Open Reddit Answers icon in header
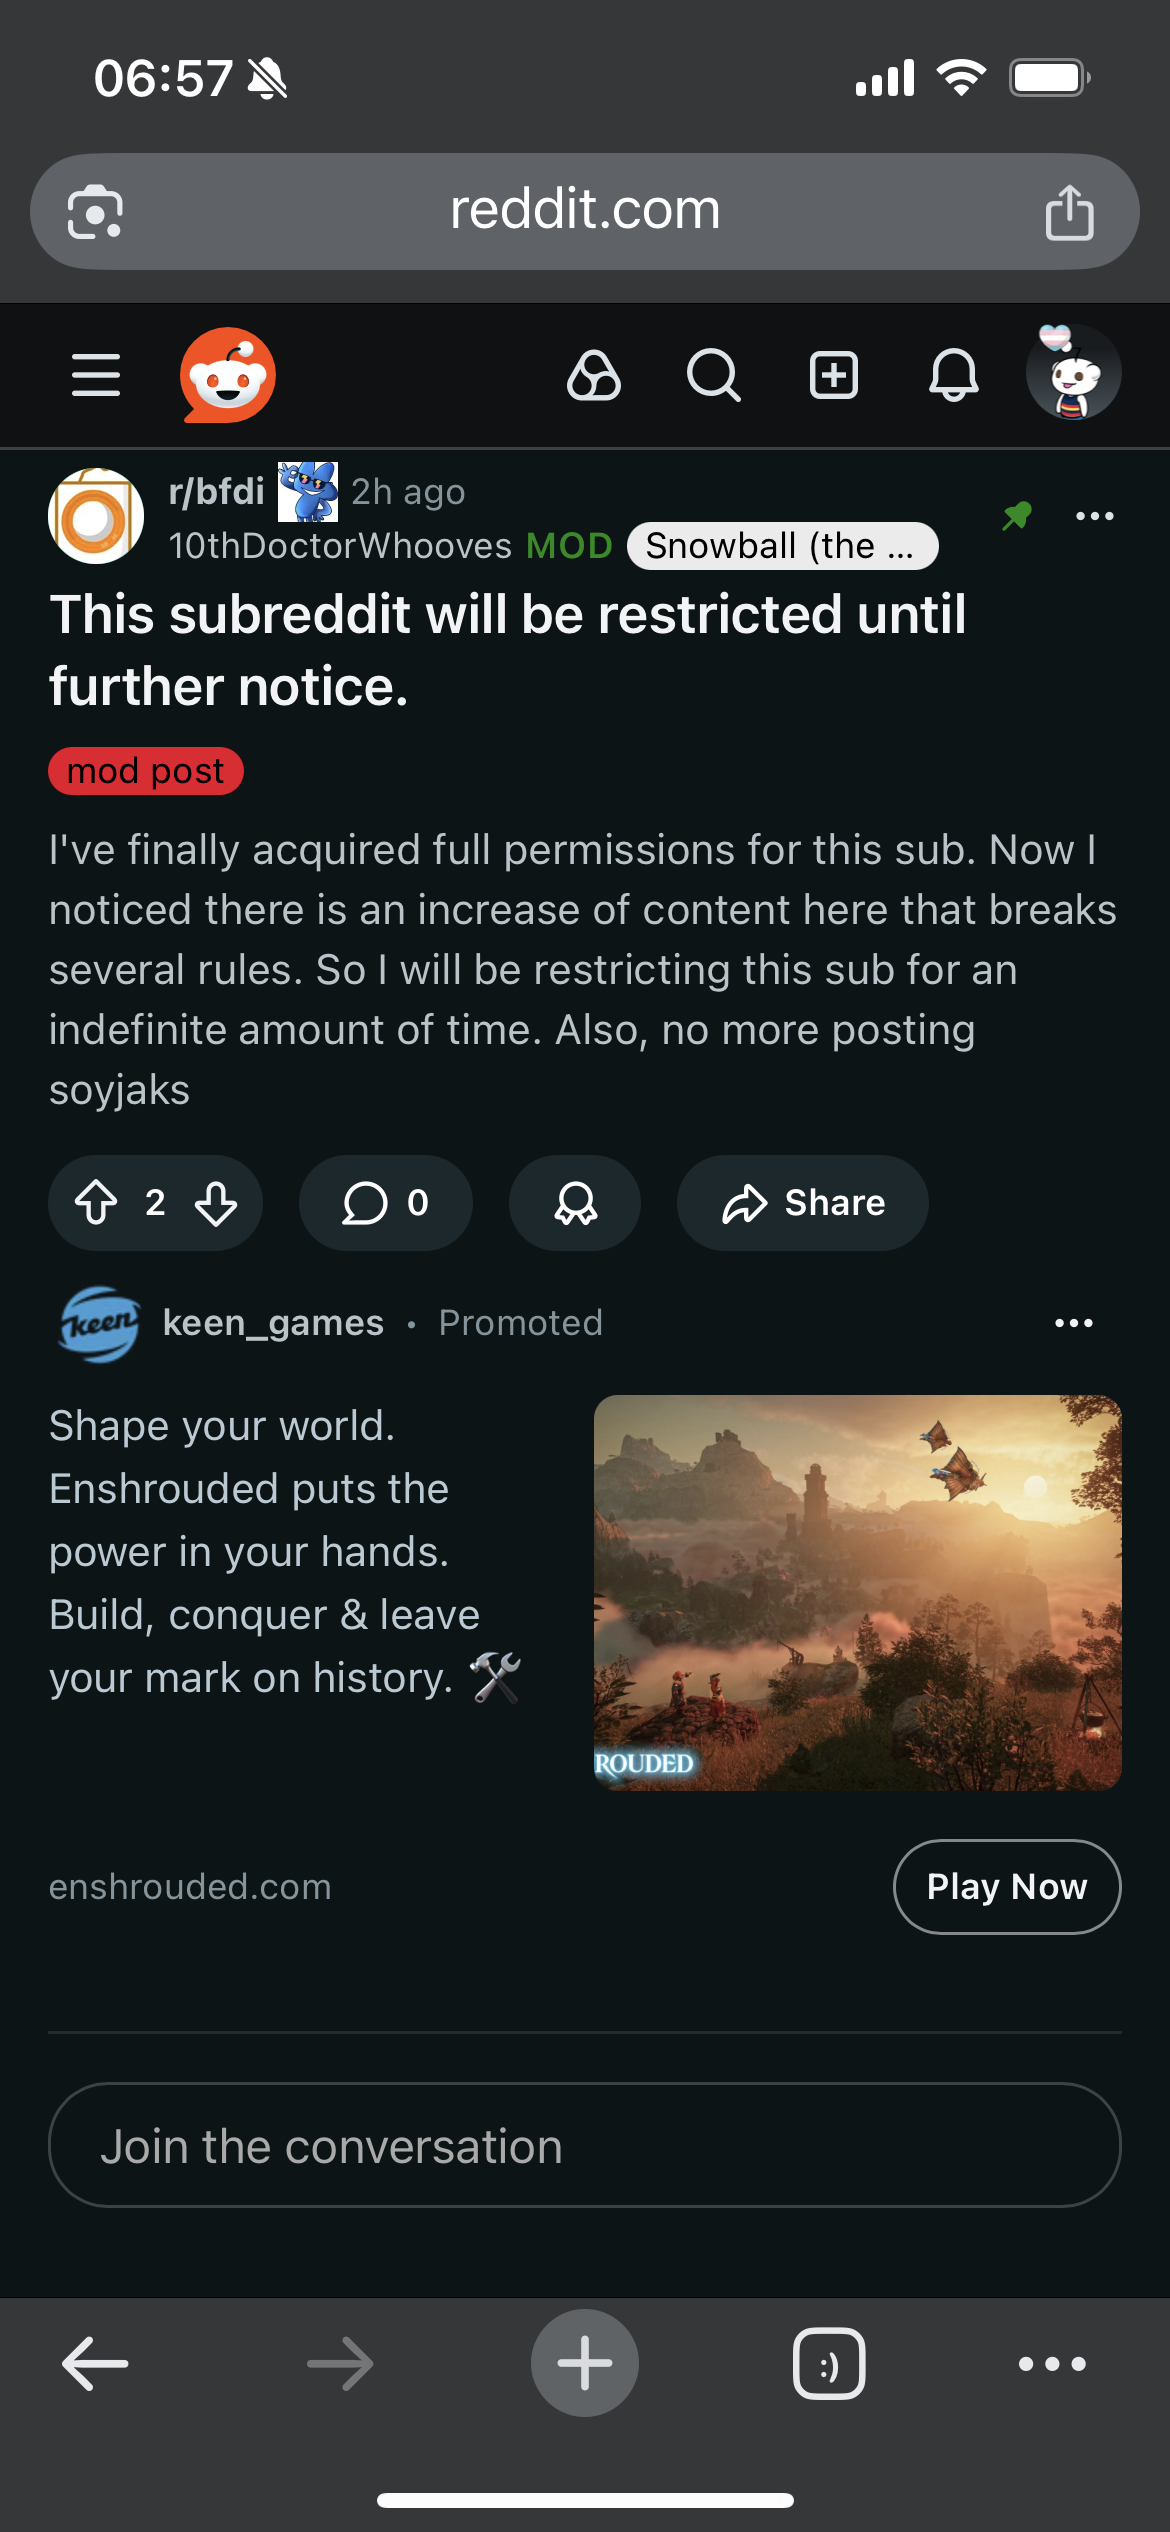 594,376
